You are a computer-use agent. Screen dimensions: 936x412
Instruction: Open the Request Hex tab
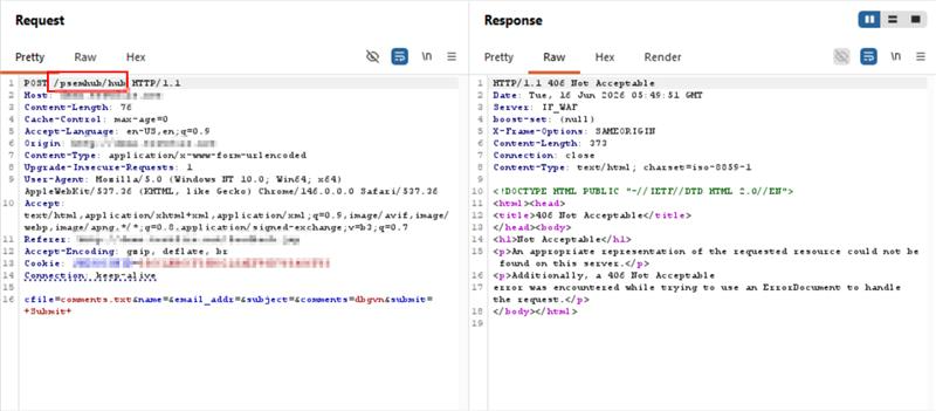(x=136, y=57)
